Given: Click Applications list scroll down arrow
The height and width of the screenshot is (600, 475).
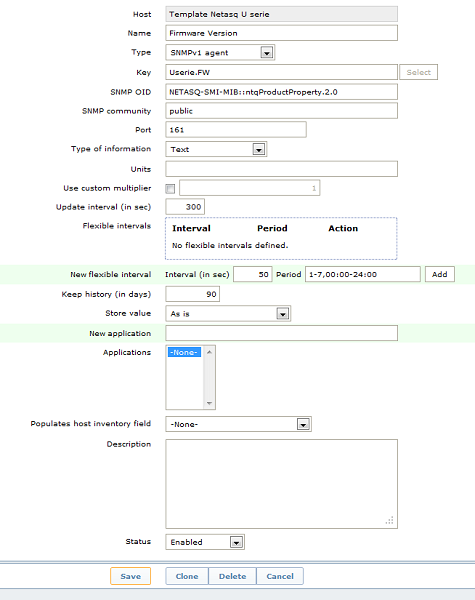Looking at the screenshot, I should [x=209, y=403].
